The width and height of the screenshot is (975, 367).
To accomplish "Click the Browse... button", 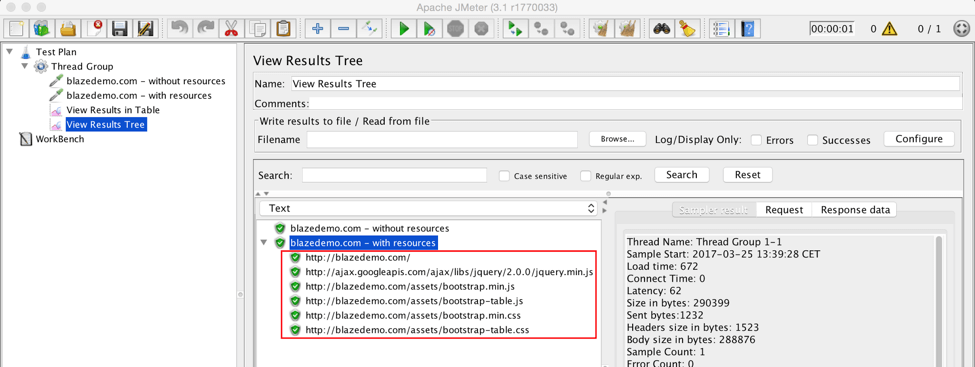I will pyautogui.click(x=617, y=139).
